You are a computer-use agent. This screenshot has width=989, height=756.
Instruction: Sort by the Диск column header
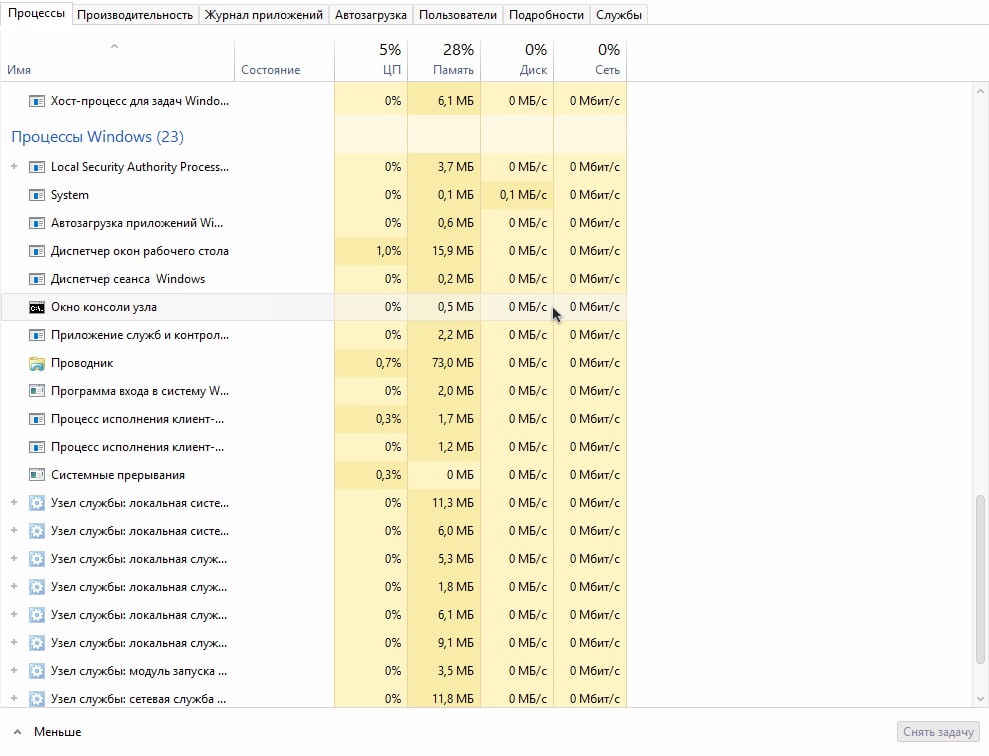click(x=517, y=61)
